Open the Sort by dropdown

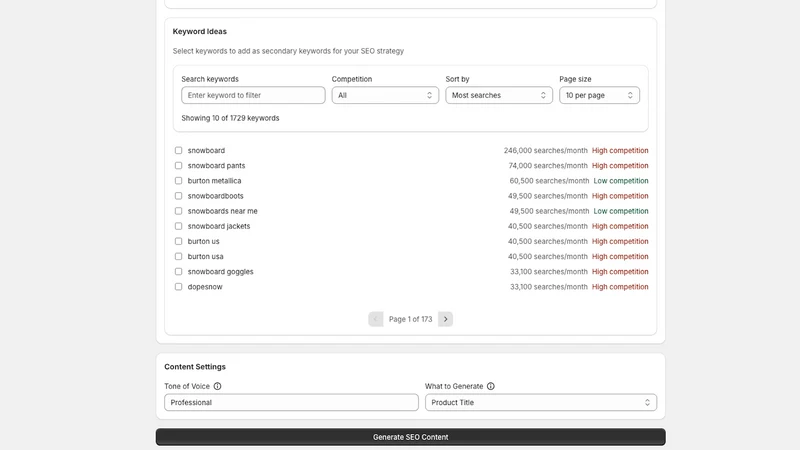[499, 95]
